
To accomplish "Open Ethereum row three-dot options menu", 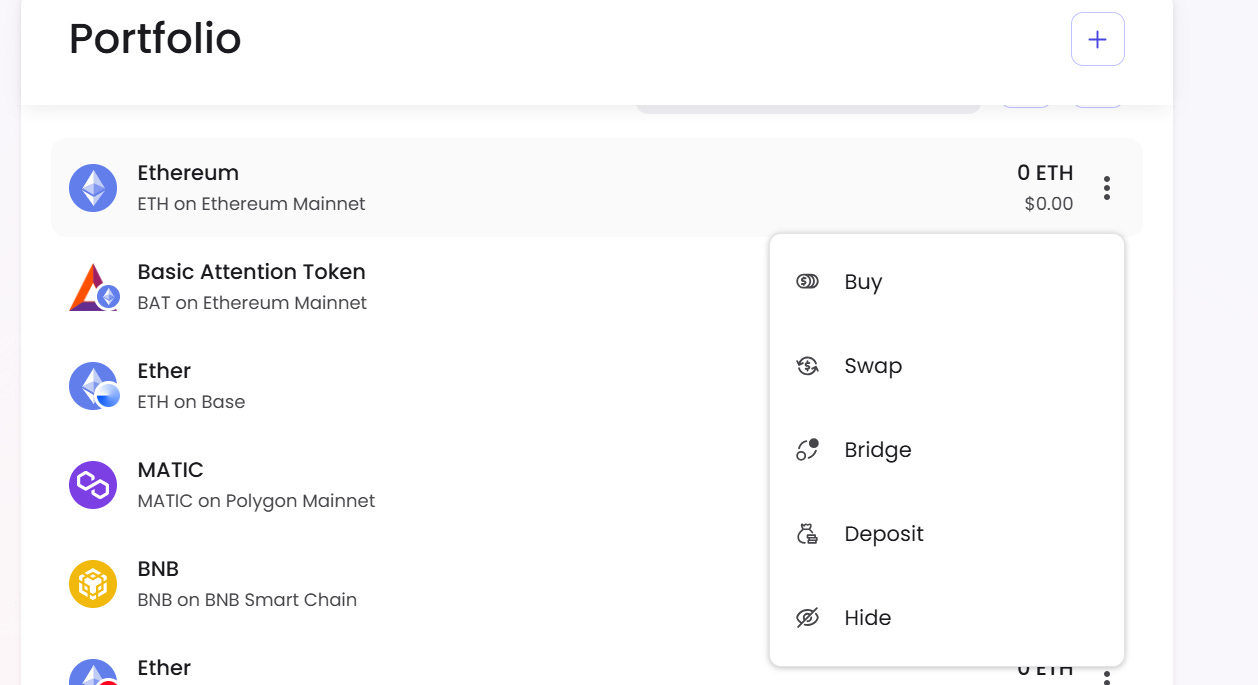I will pos(1106,188).
